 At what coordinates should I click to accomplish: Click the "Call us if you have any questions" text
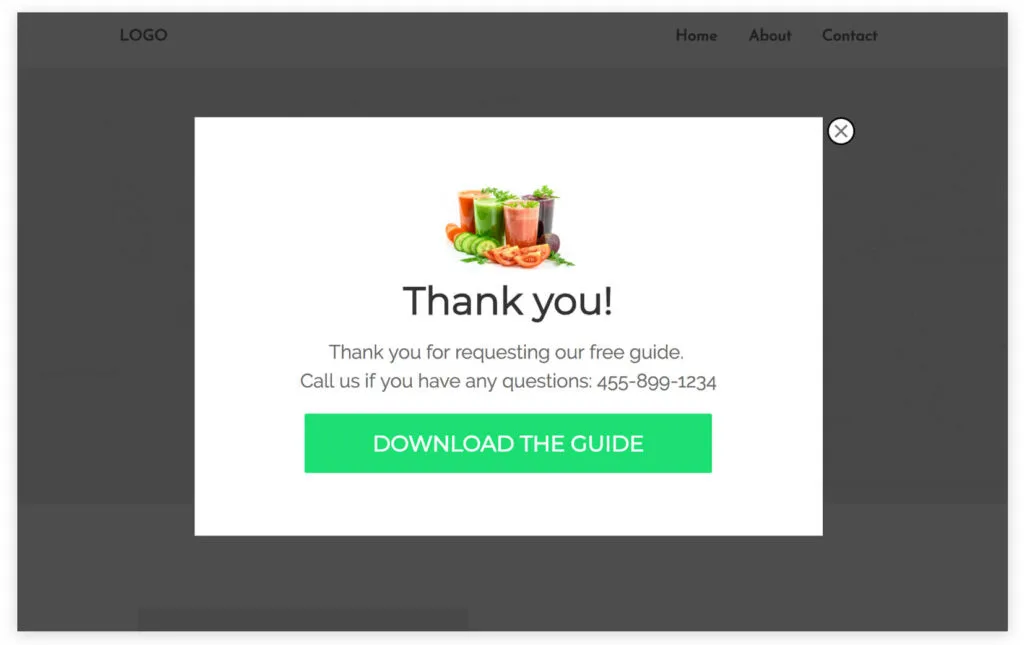click(445, 381)
